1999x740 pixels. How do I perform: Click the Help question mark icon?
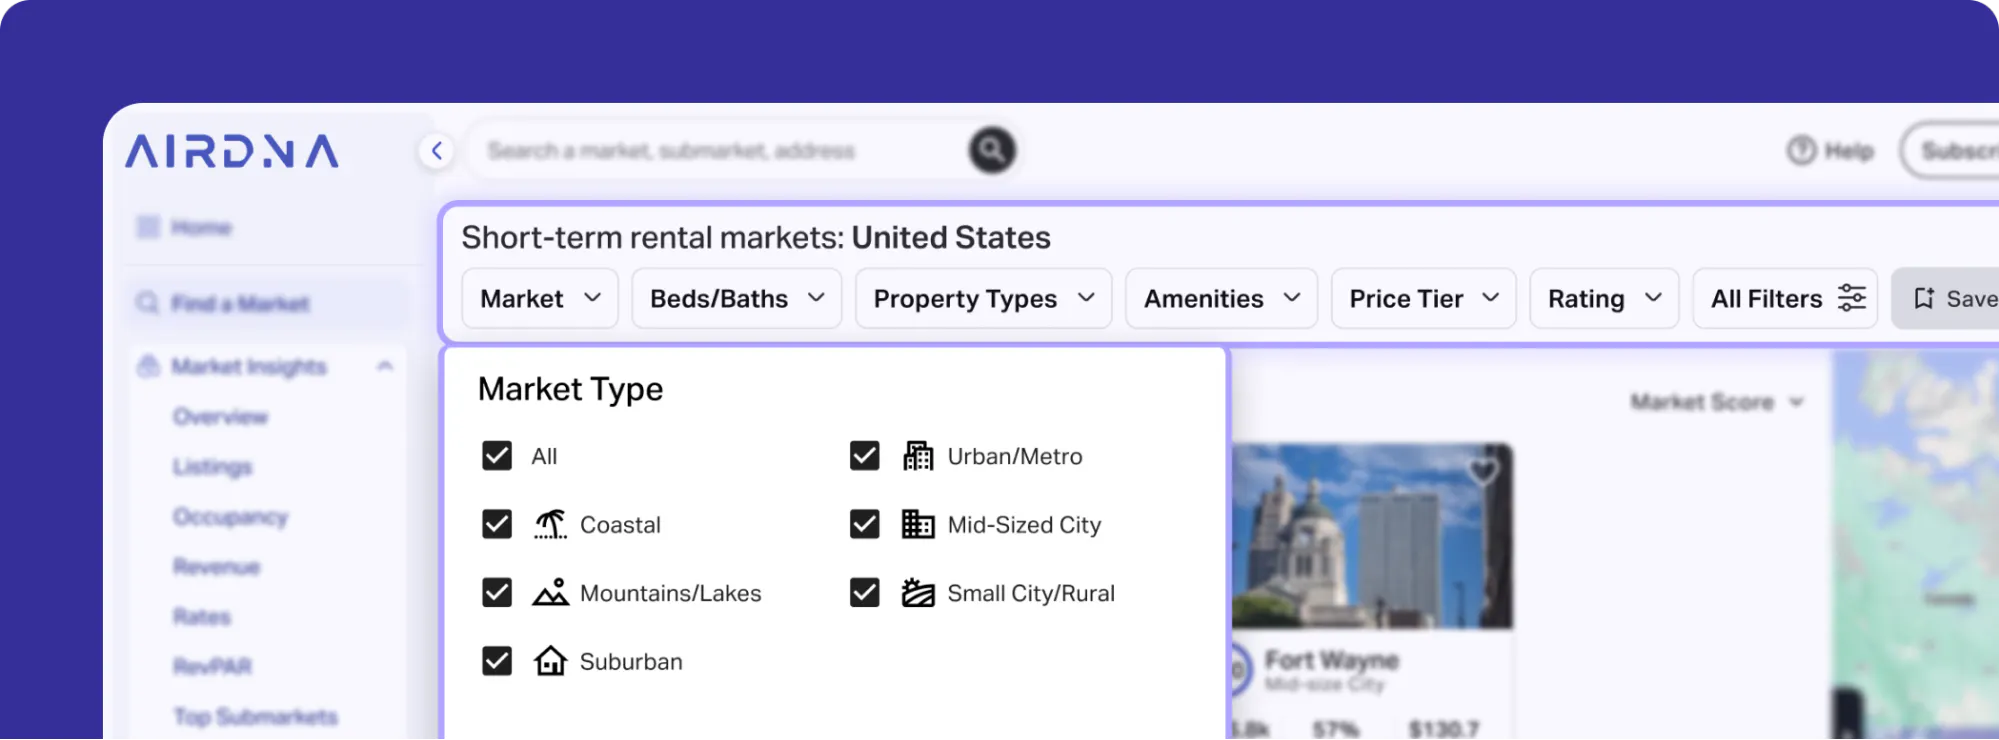tap(1801, 151)
